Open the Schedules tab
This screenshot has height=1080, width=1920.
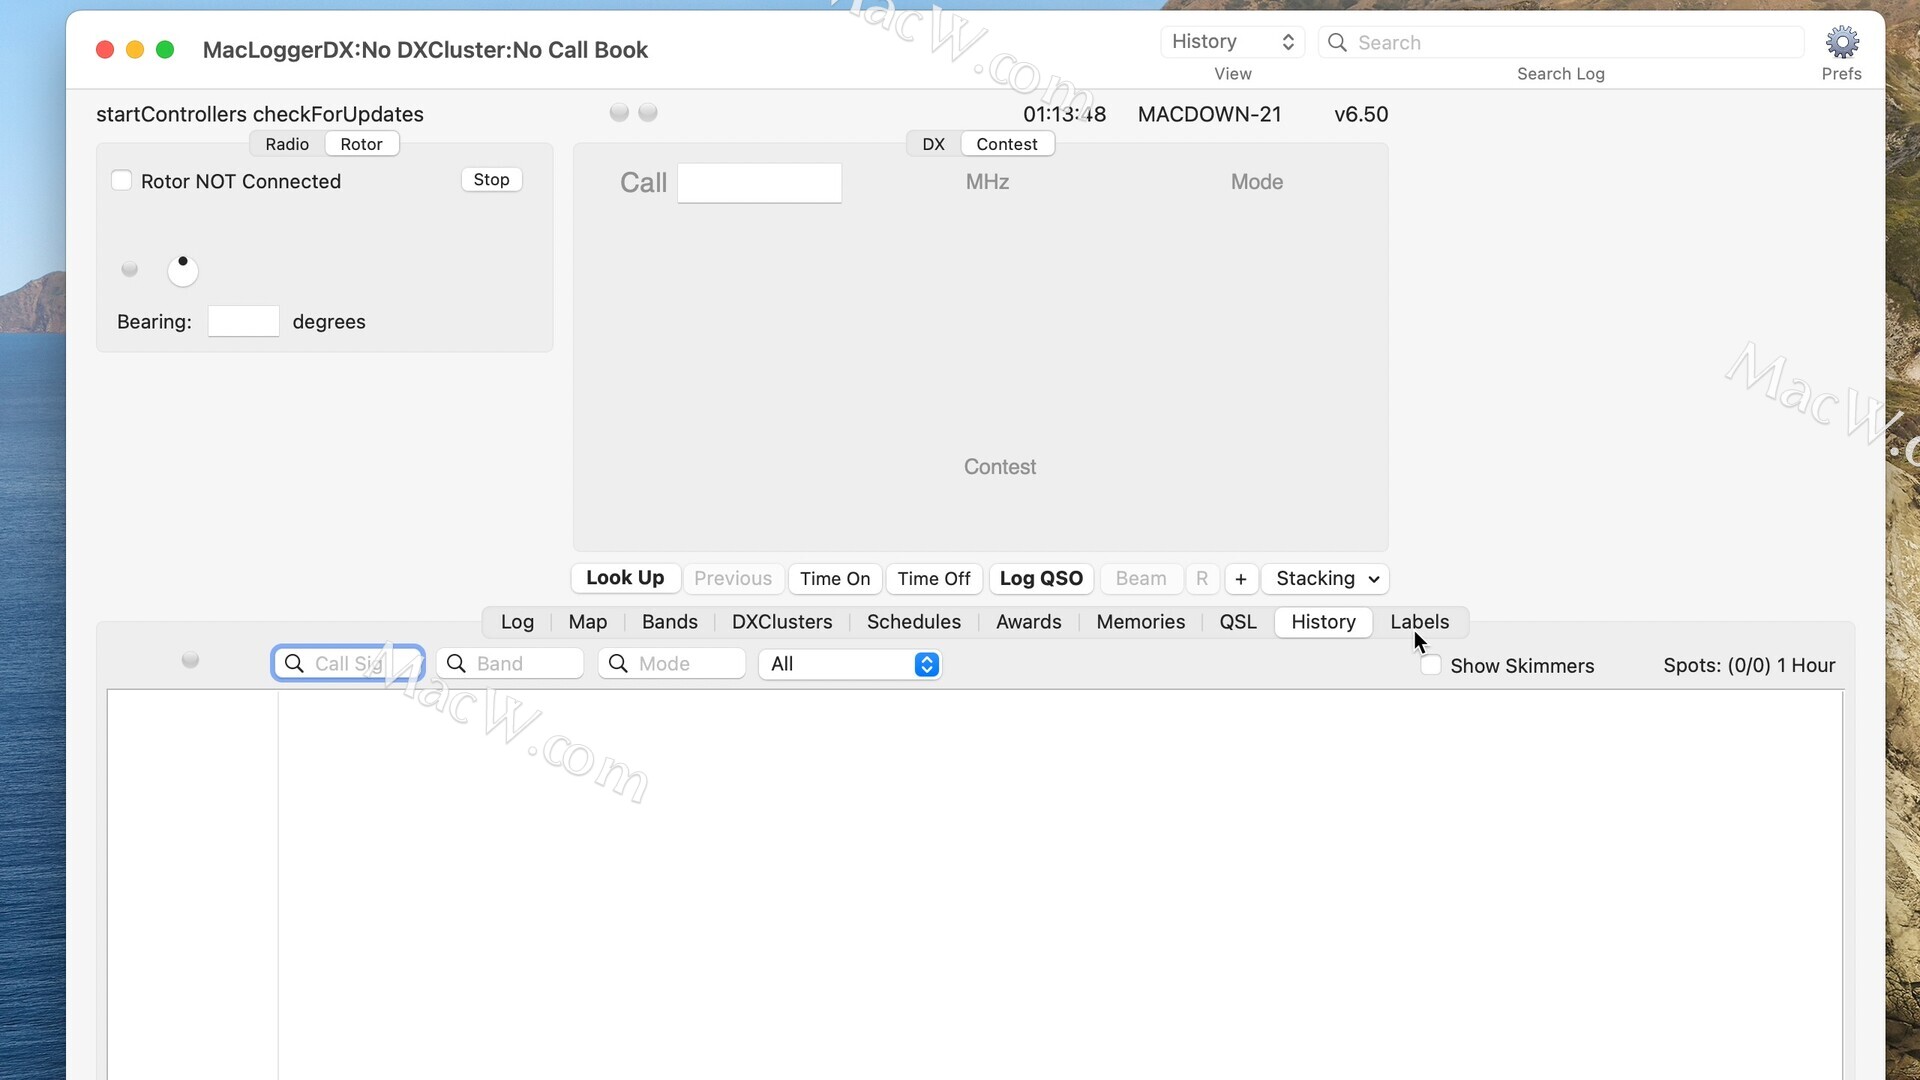tap(914, 622)
